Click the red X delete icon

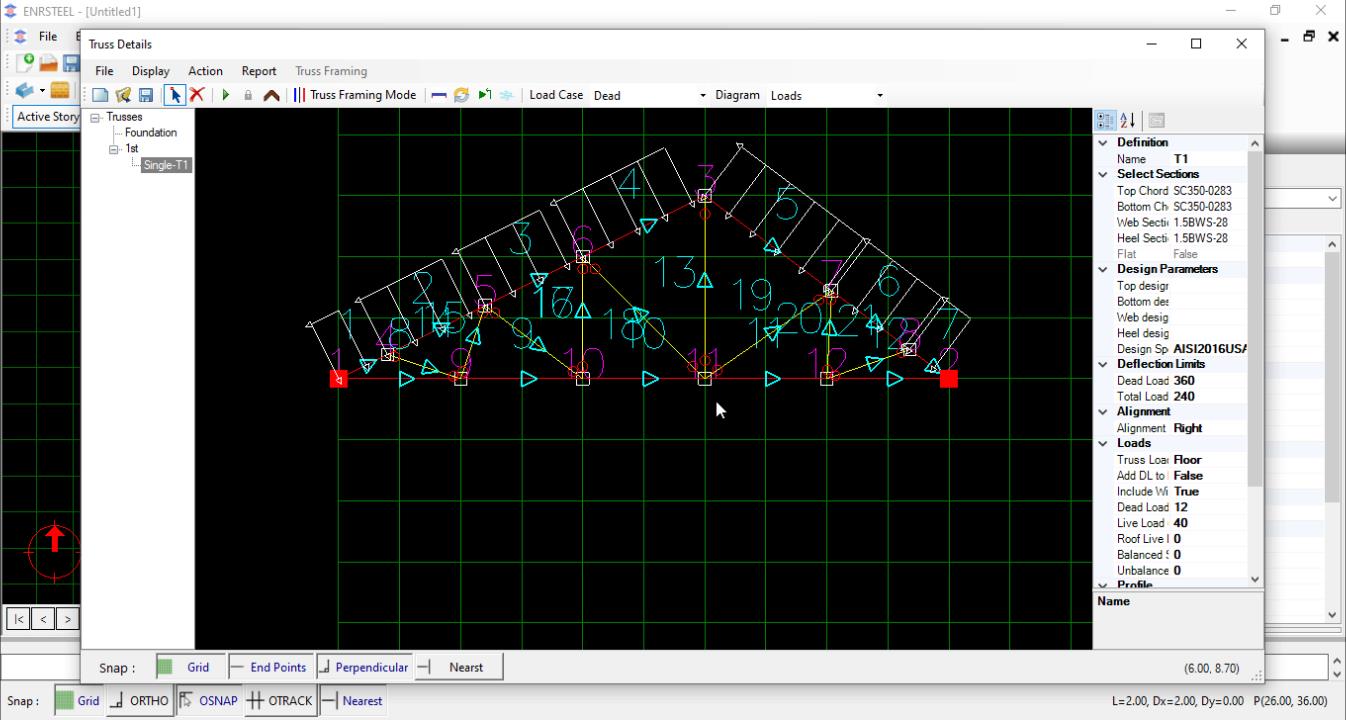pyautogui.click(x=197, y=95)
